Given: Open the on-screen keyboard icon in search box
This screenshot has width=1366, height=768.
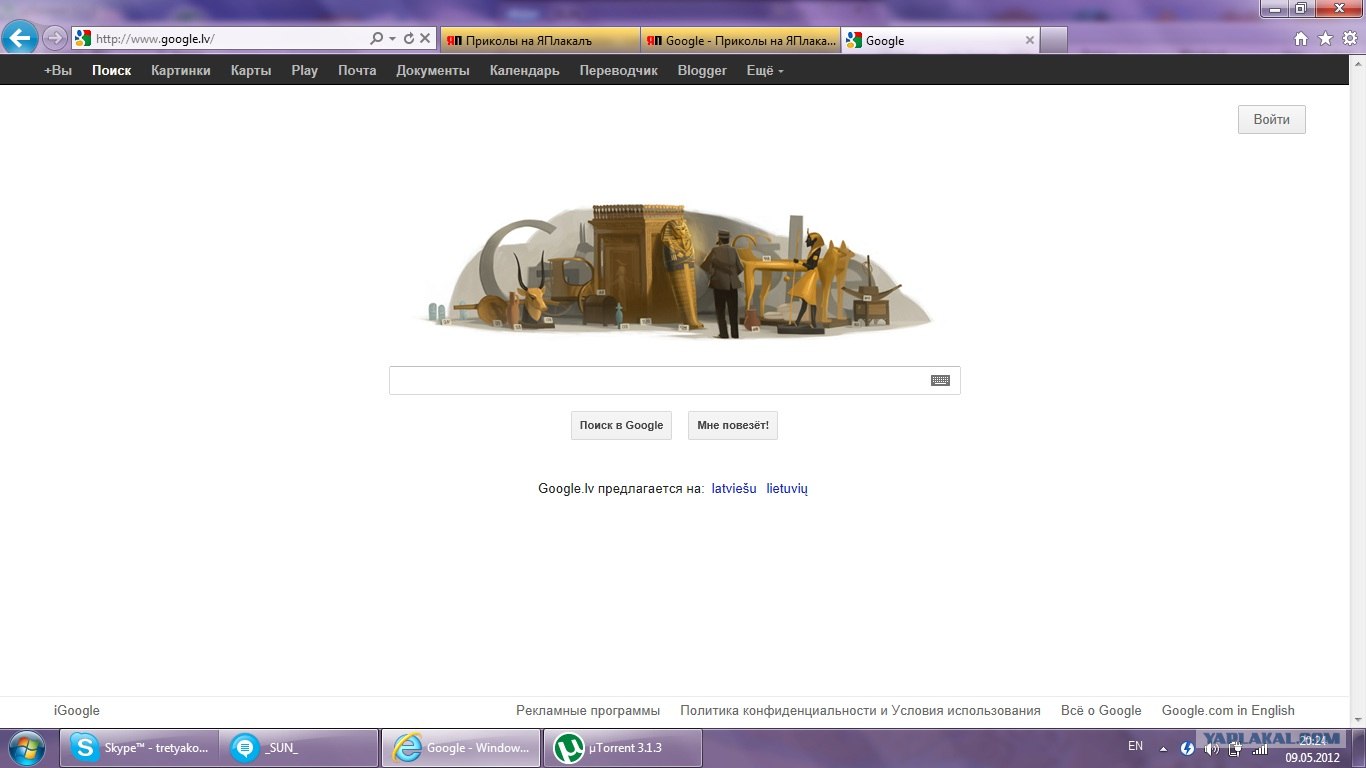Looking at the screenshot, I should click(940, 381).
